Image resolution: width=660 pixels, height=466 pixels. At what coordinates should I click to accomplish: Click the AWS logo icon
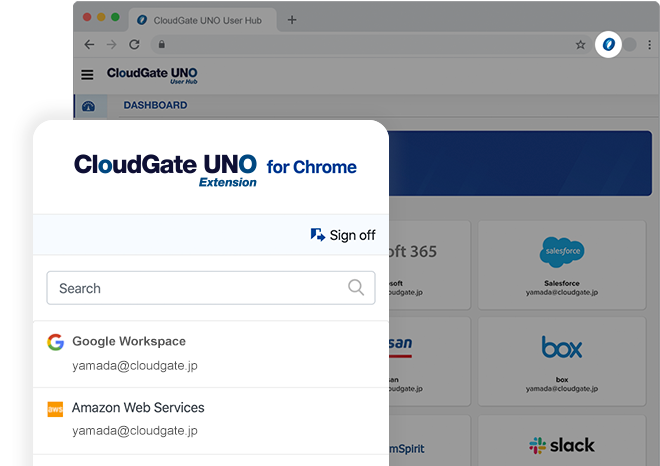pos(55,409)
